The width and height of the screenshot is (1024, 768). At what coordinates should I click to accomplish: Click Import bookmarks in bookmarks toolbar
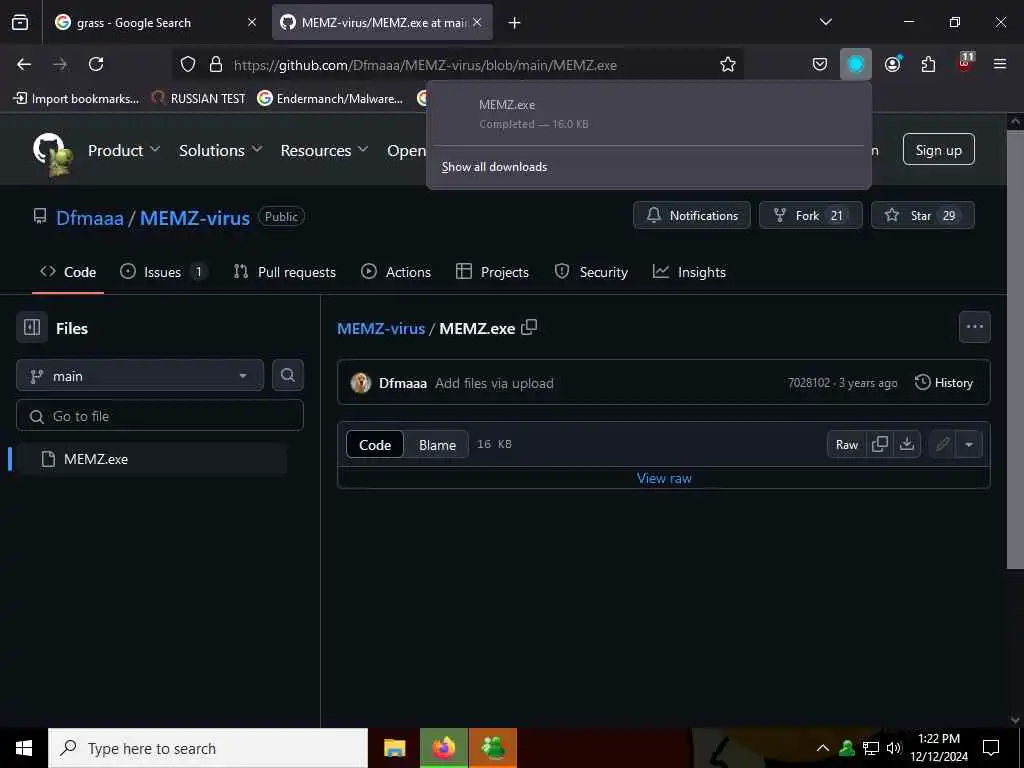pos(76,99)
